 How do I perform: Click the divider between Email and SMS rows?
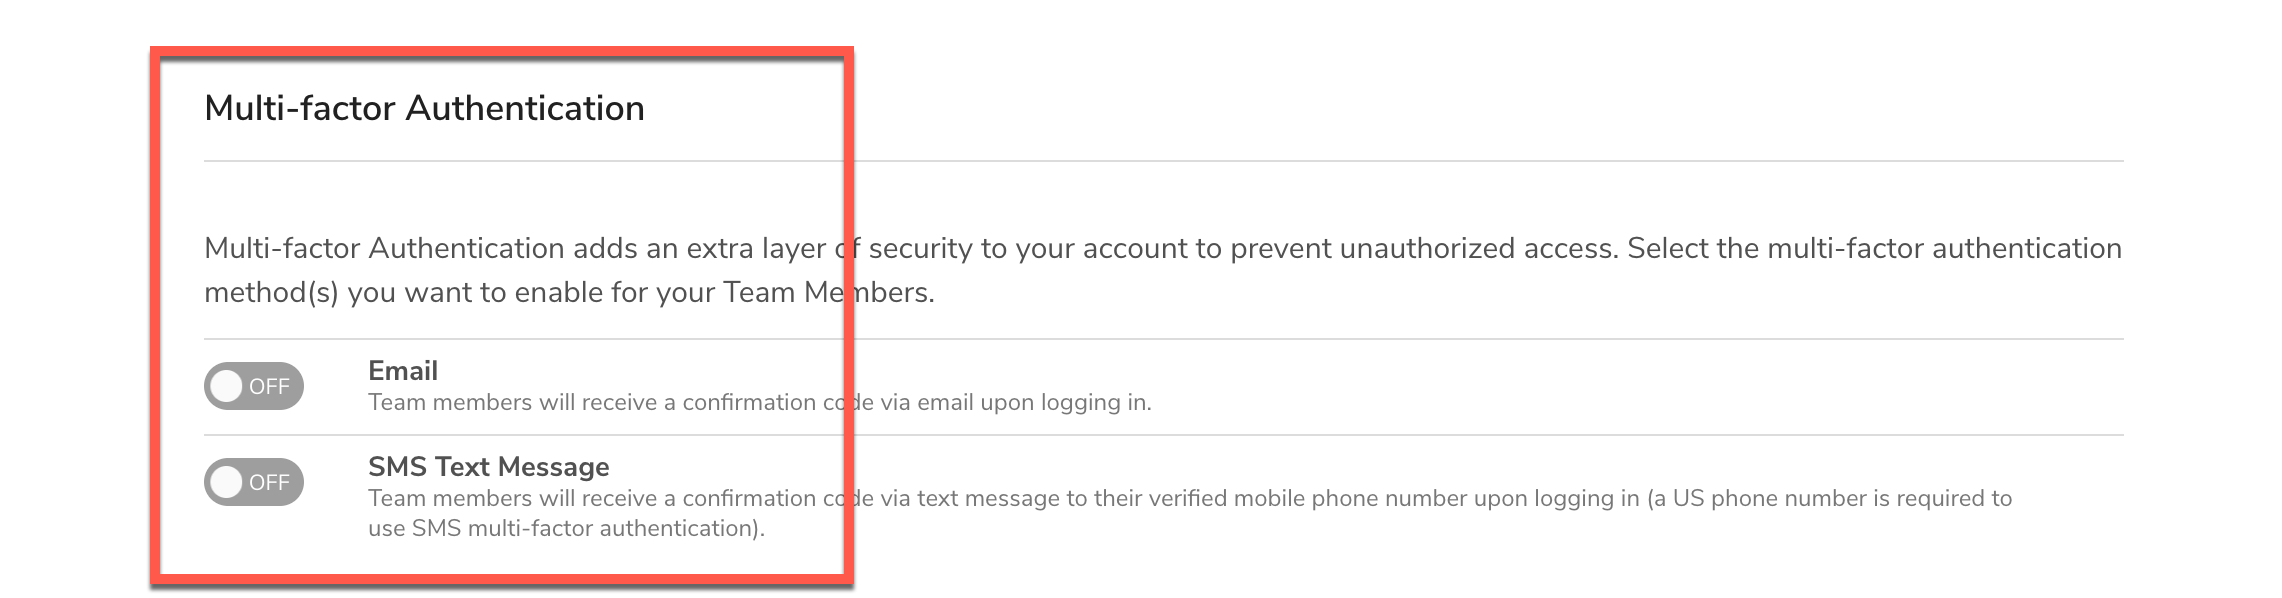[x=1162, y=435]
